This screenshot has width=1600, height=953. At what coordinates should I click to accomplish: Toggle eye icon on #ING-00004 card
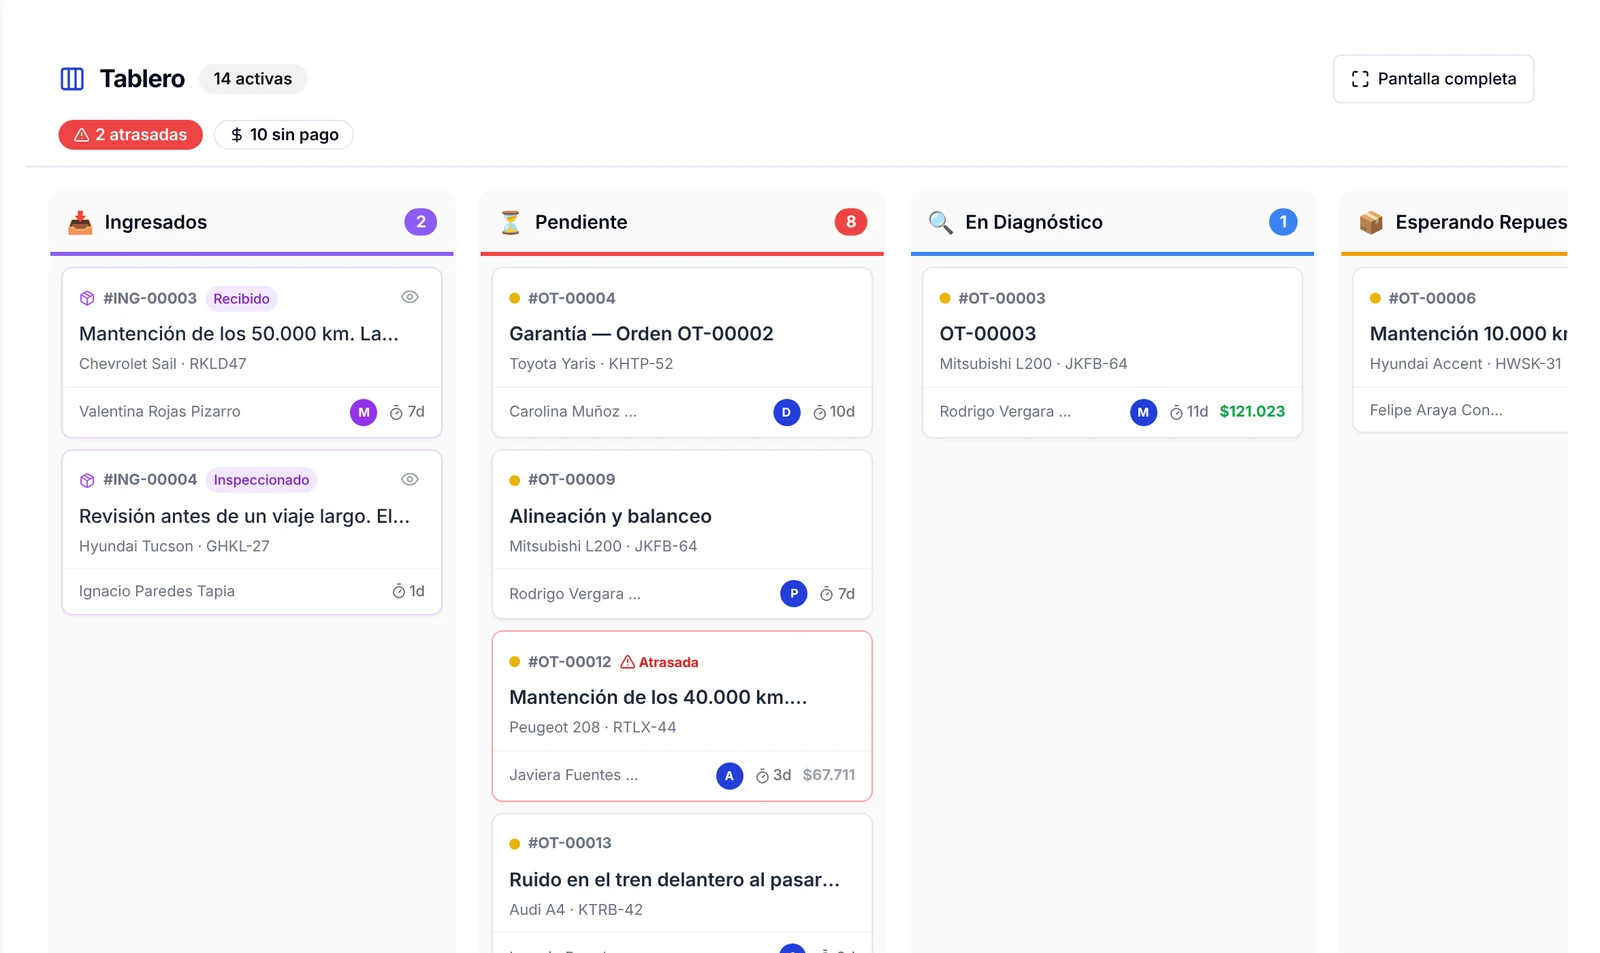coord(410,479)
